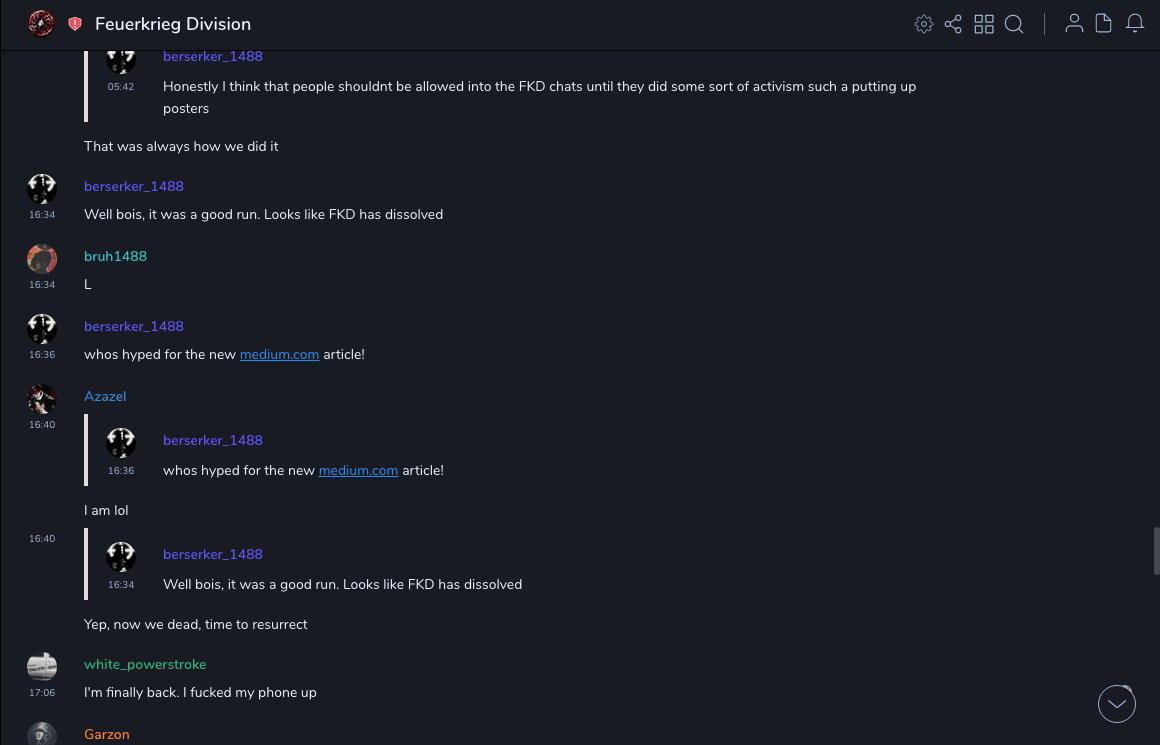Screen dimensions: 1160x745
Task: Click the Garzon username at the bottom
Action: [107, 734]
